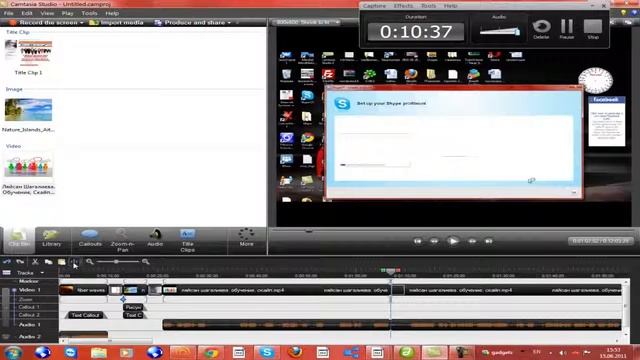Screen dimensions: 640x360
Task: Click the zoom keyframe diamond on Zoom track
Action: pos(123,299)
